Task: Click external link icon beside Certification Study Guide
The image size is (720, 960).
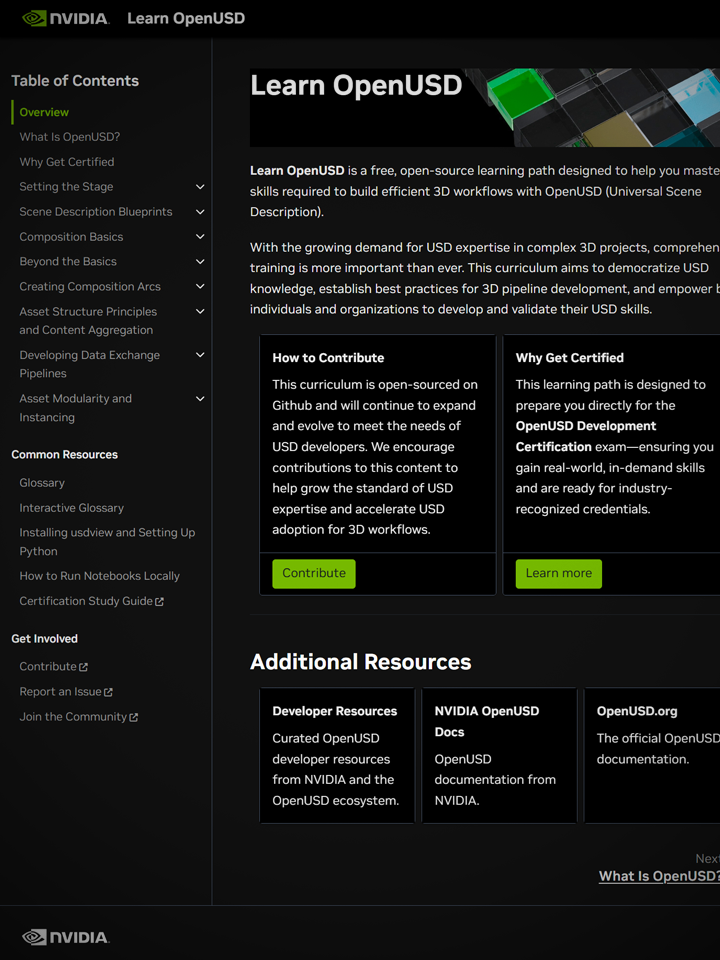Action: tap(160, 601)
